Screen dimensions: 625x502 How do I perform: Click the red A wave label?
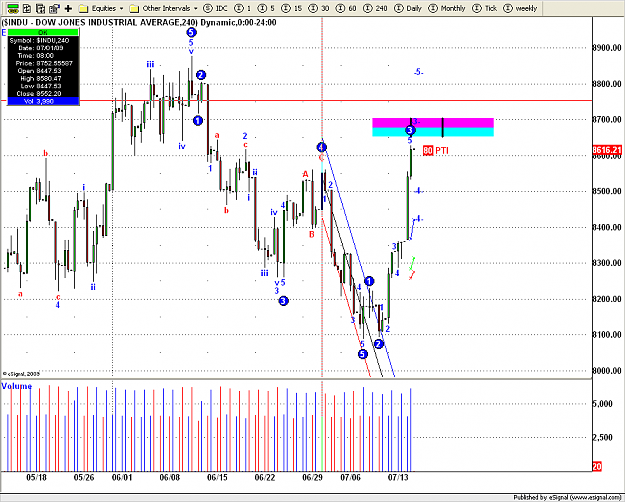click(305, 174)
